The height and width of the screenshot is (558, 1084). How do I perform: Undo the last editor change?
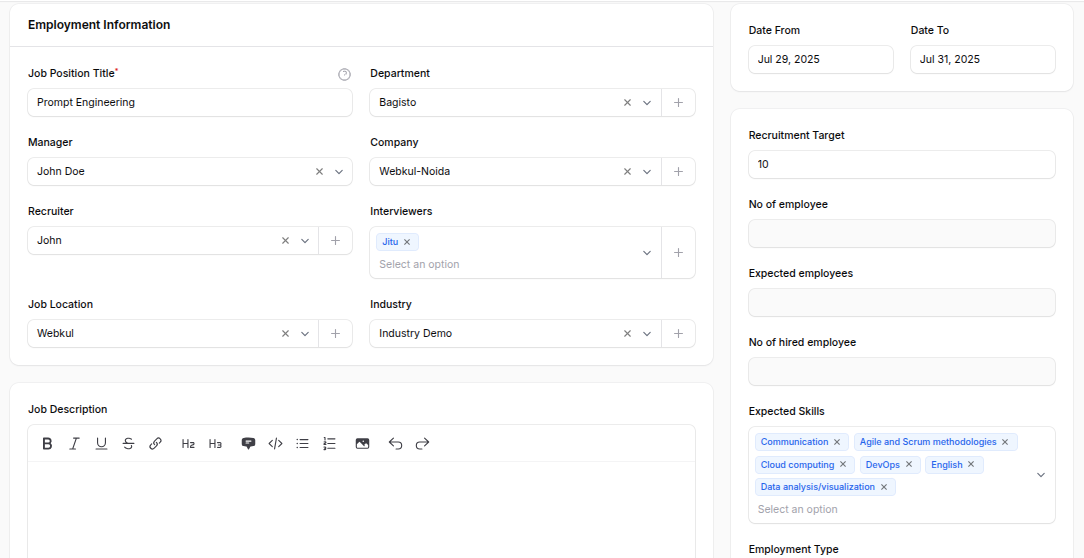395,444
